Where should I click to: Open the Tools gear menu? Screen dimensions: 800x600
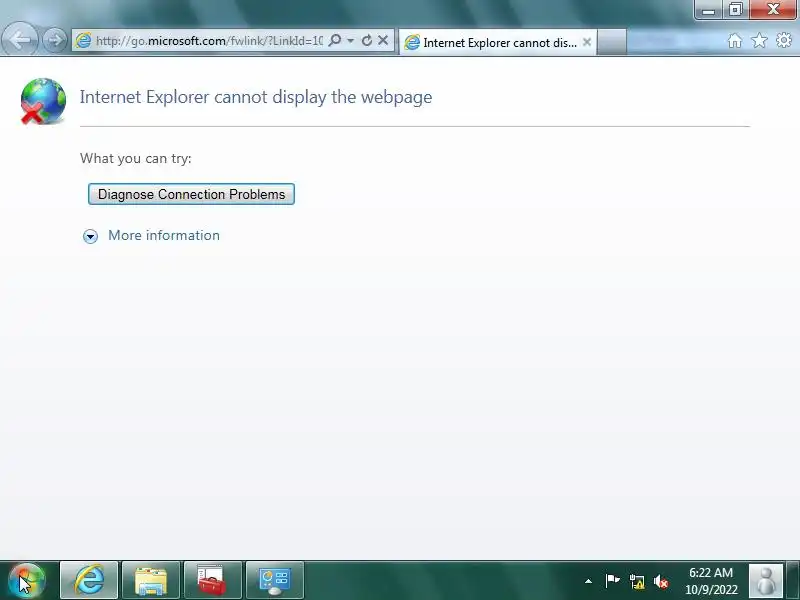[783, 40]
